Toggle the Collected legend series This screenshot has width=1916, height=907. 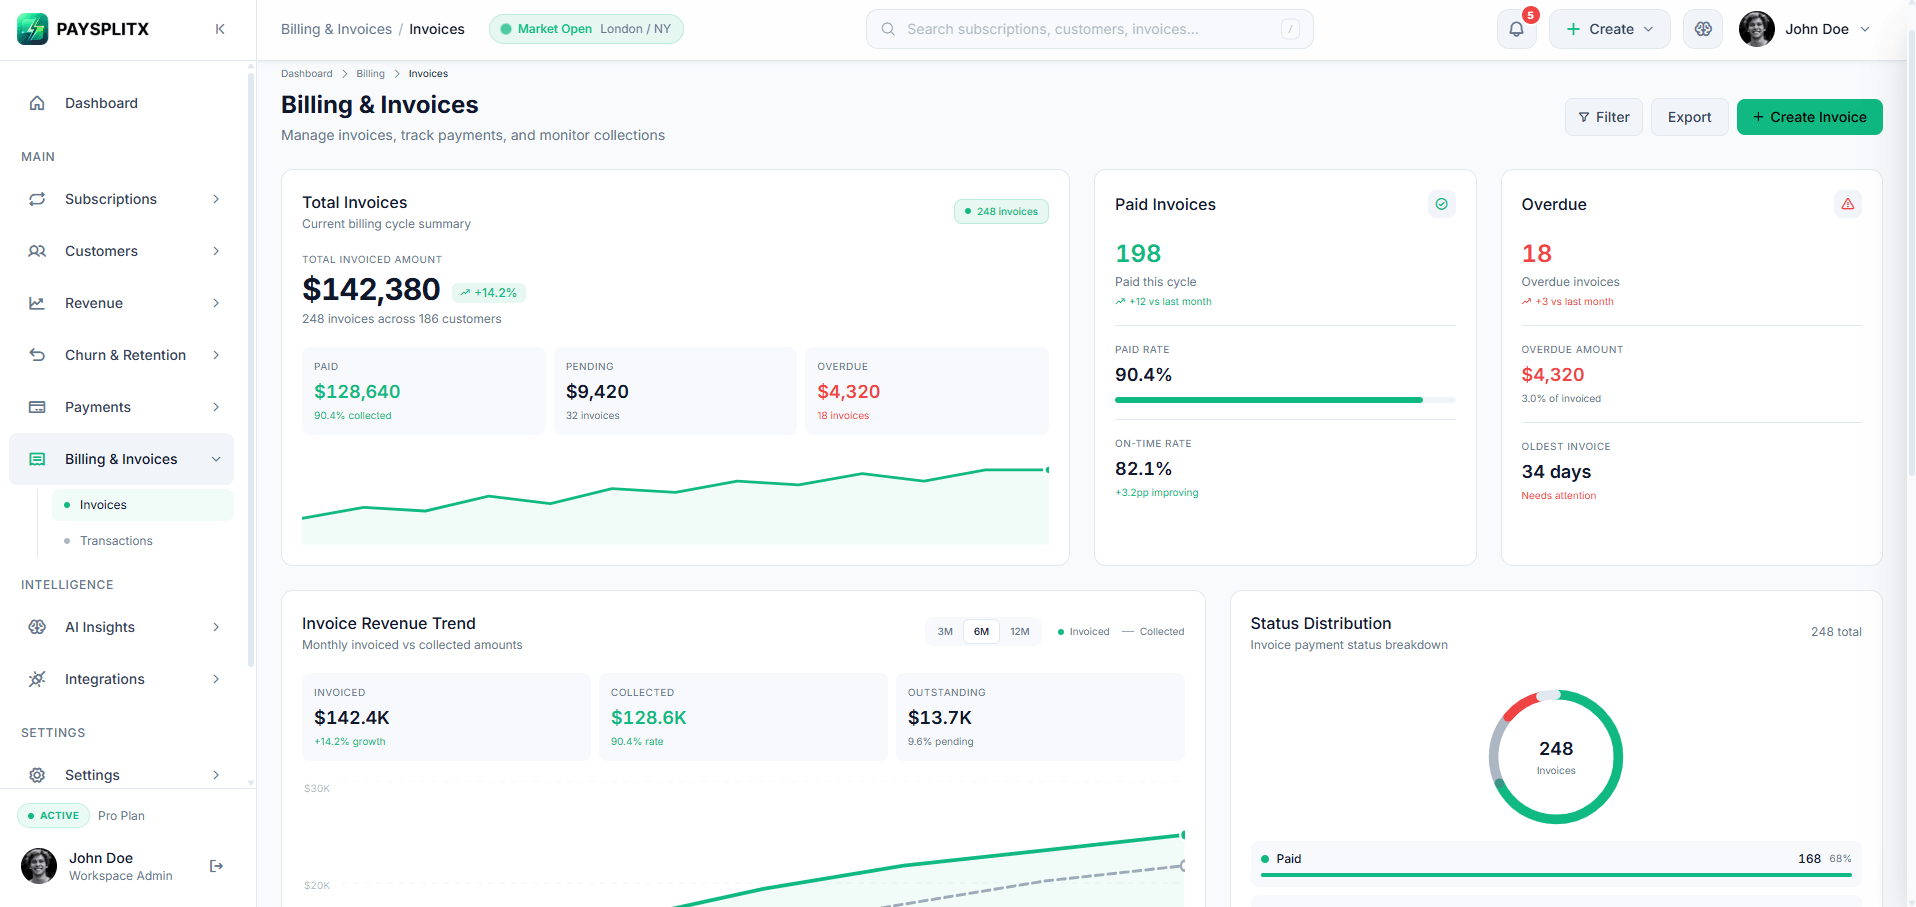[1153, 631]
